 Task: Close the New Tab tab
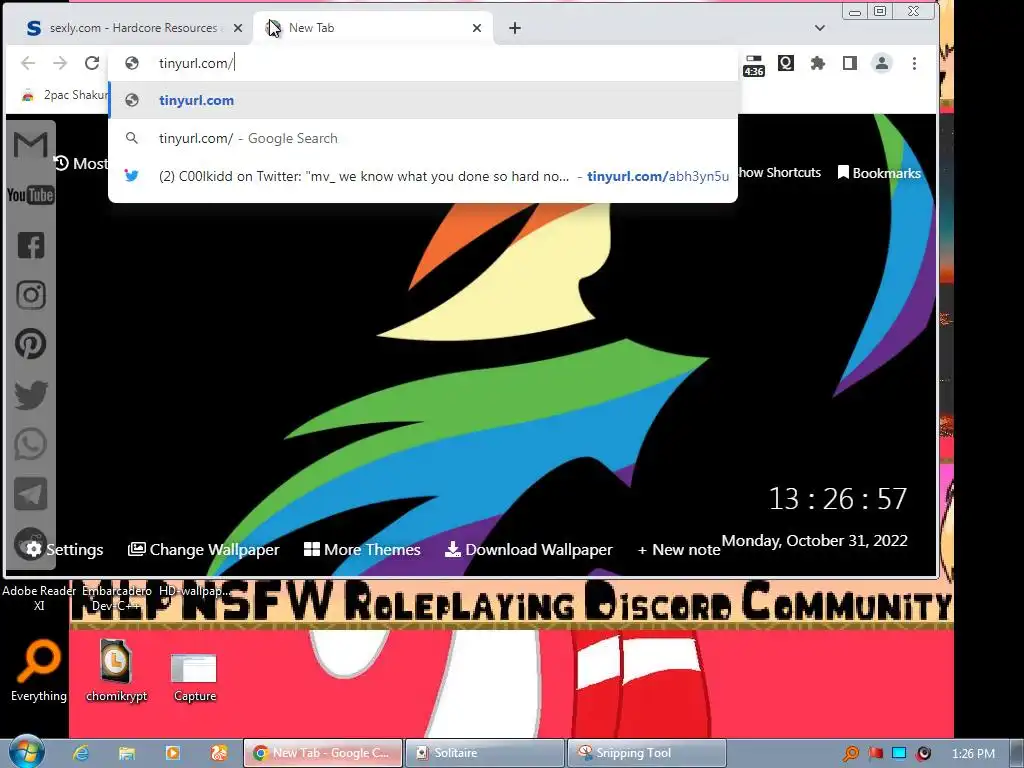[477, 28]
